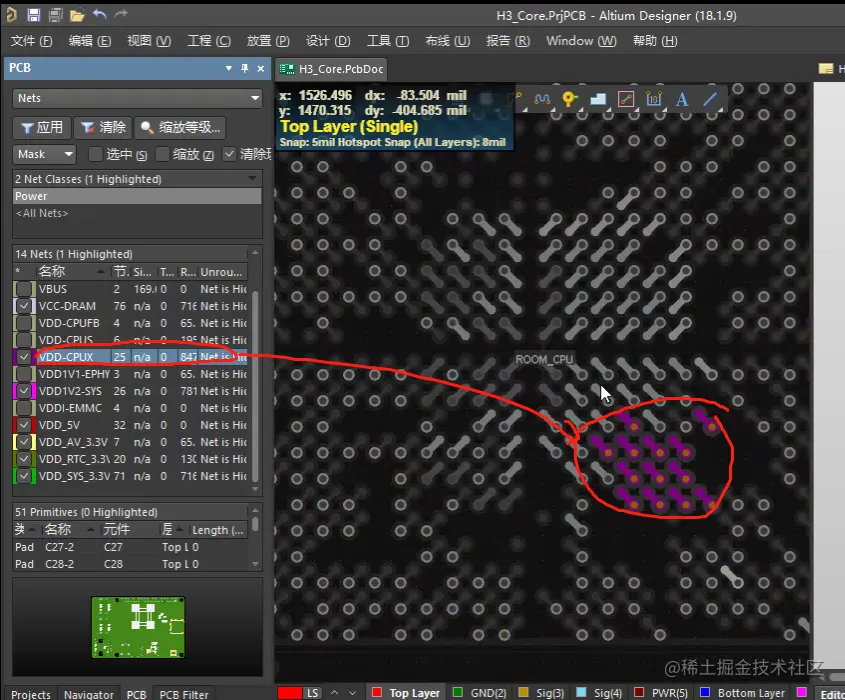Image resolution: width=845 pixels, height=700 pixels.
Task: Open the 文件 (F) menu
Action: point(31,41)
